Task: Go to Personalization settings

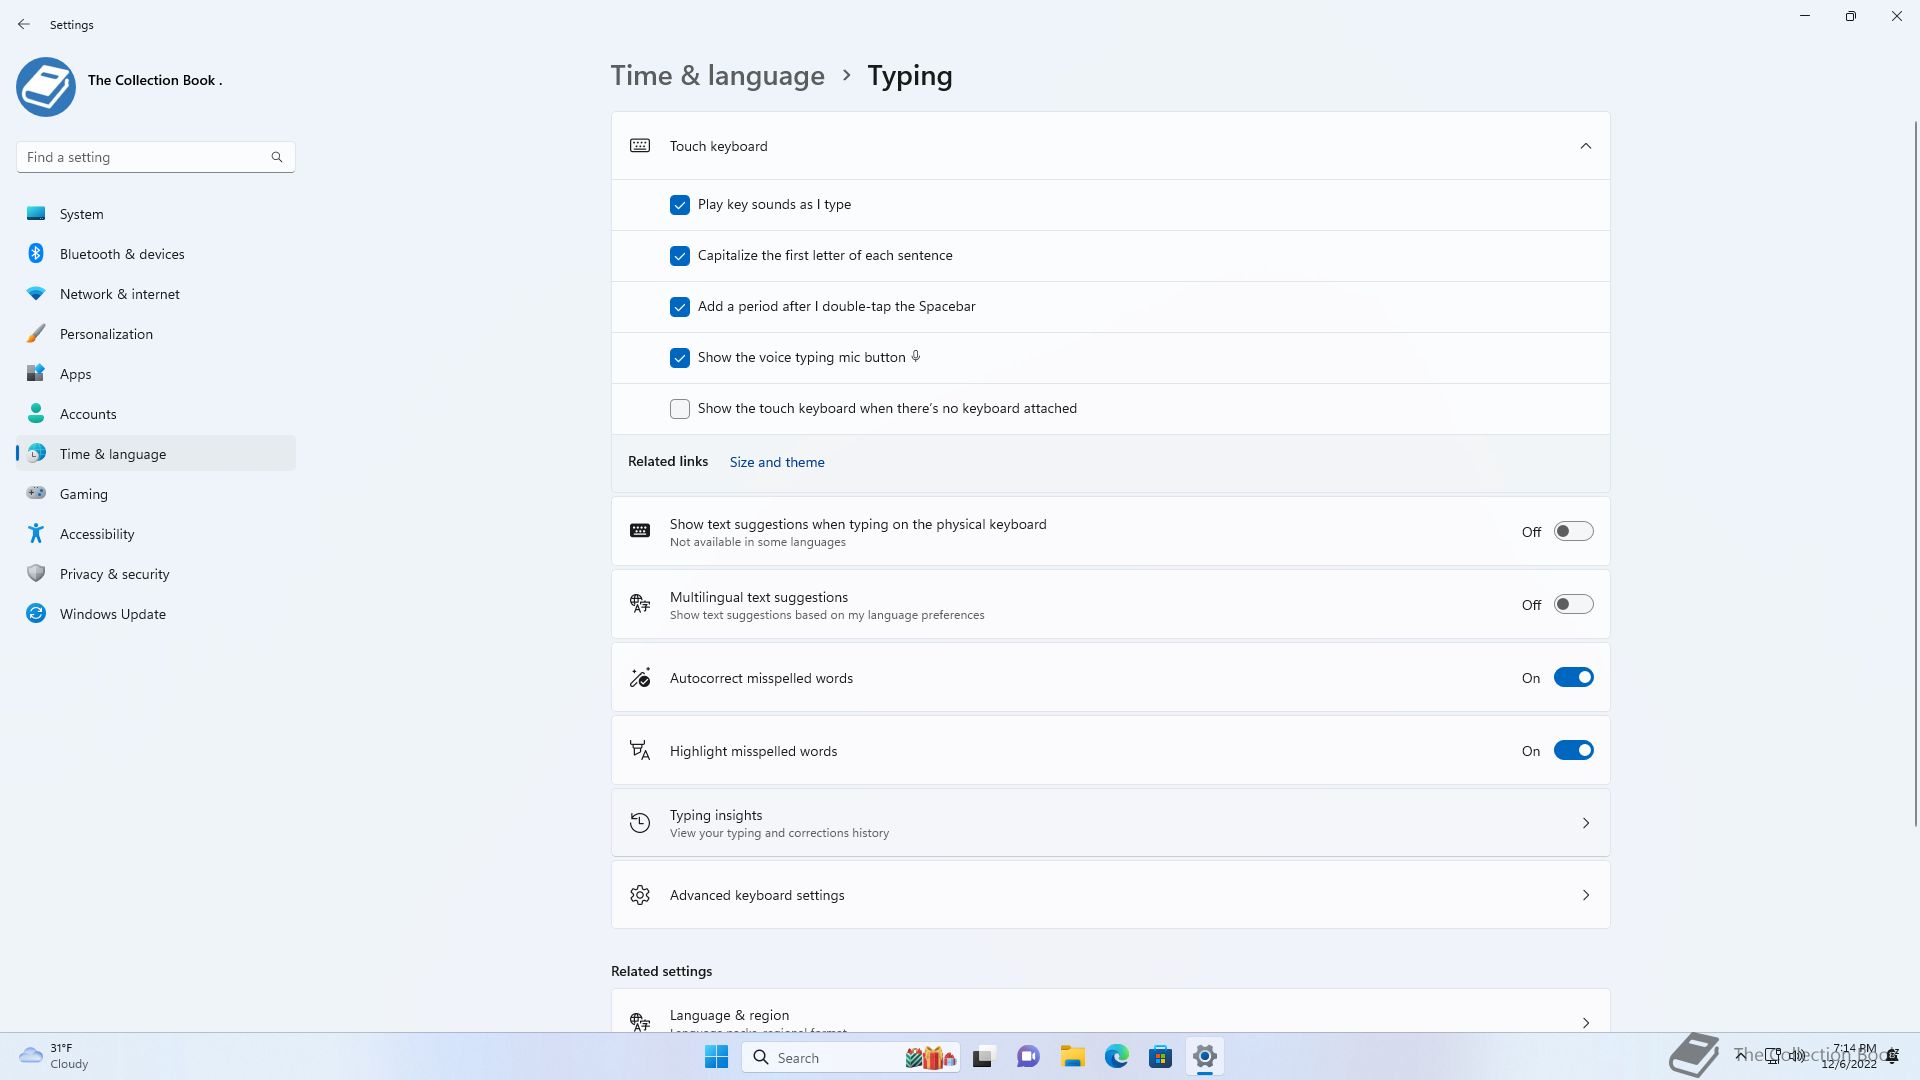Action: click(x=106, y=334)
